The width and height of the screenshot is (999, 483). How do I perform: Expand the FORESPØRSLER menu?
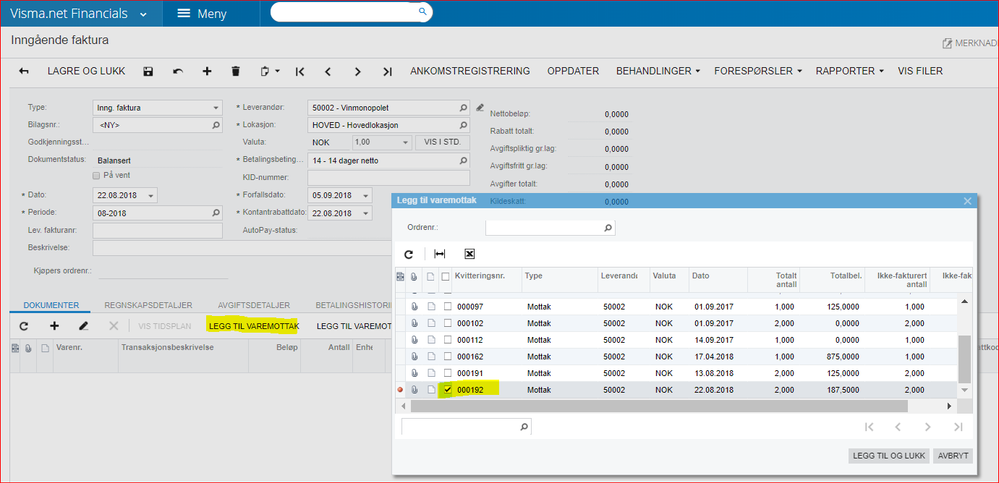[x=758, y=71]
